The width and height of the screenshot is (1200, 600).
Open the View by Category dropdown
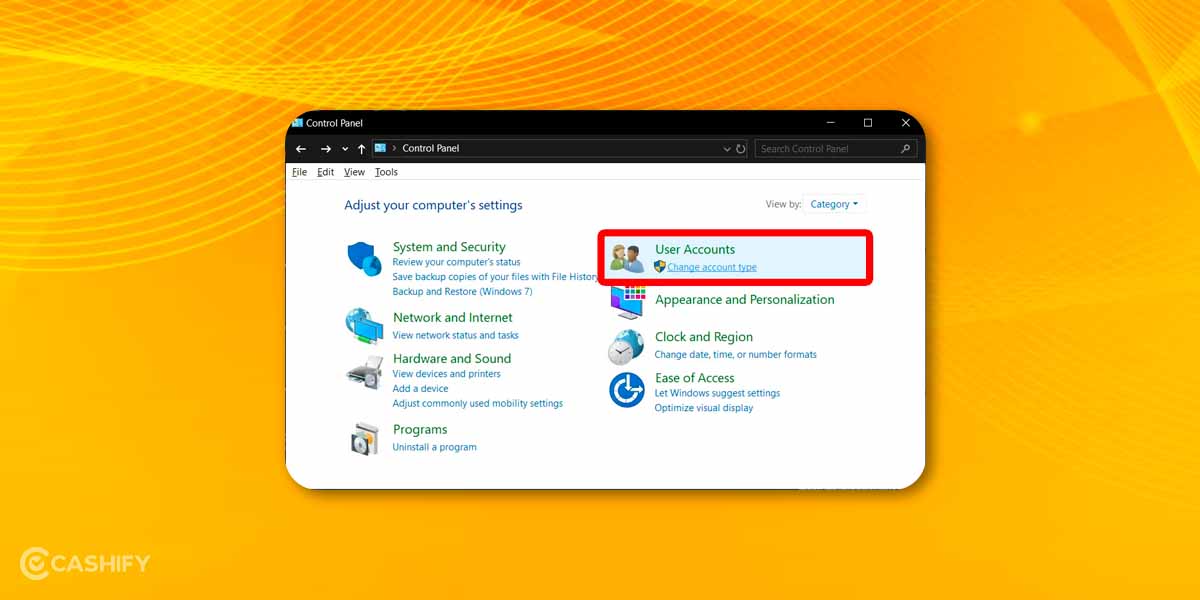point(833,203)
